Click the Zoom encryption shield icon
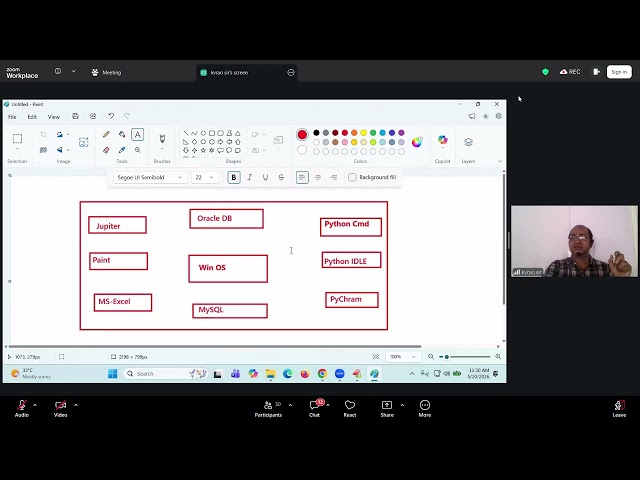Screen dimensions: 640x480 tap(545, 72)
